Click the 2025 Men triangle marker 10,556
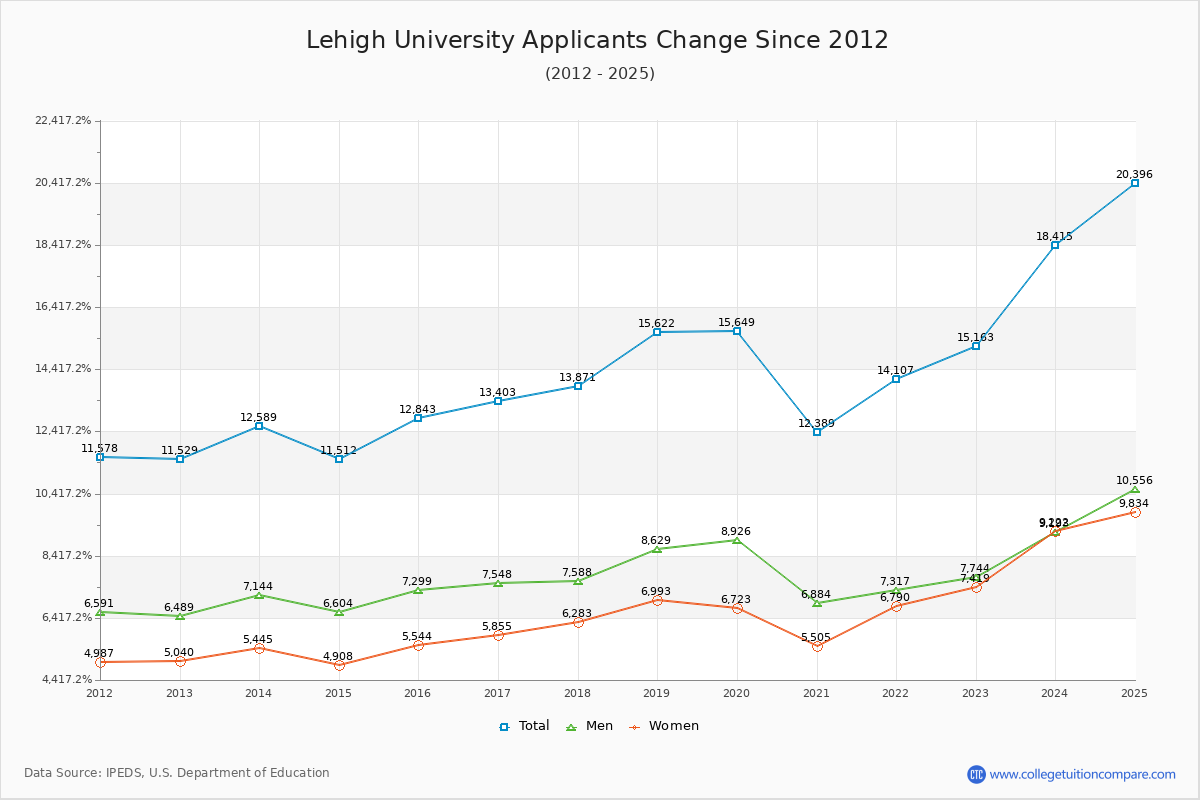 click(x=1135, y=489)
